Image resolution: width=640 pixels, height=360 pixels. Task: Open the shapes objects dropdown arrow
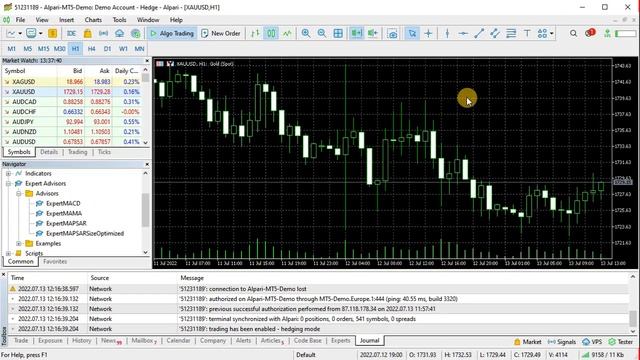(x=552, y=33)
